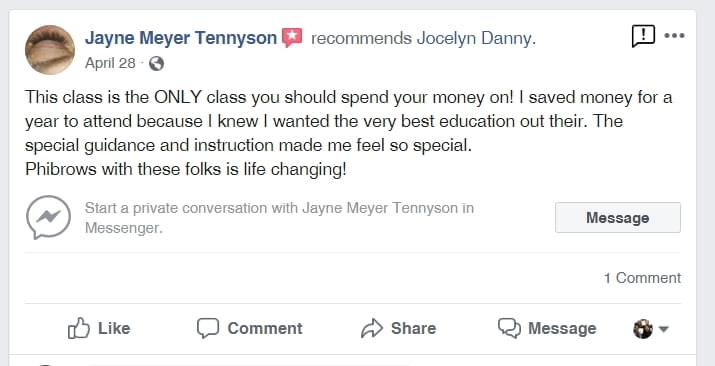Viewport: 715px width, 366px height.
Task: View the 1 Comment link
Action: coord(642,278)
